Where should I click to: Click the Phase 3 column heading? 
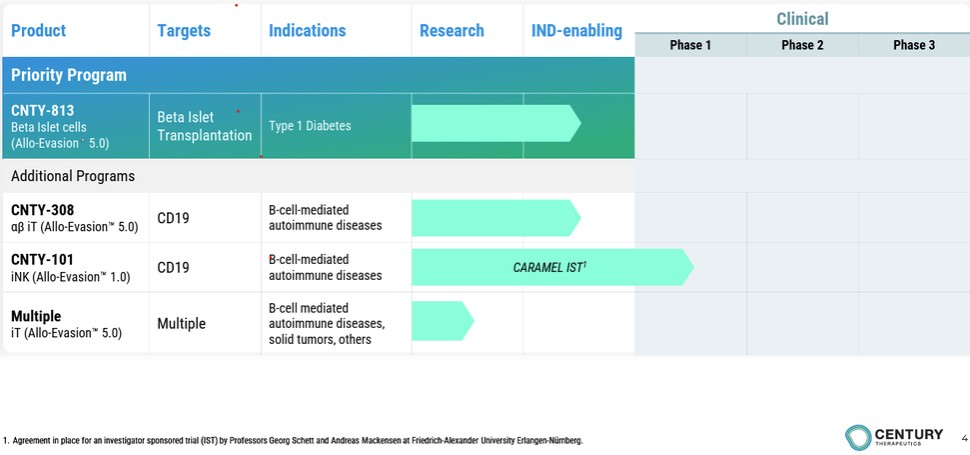914,45
